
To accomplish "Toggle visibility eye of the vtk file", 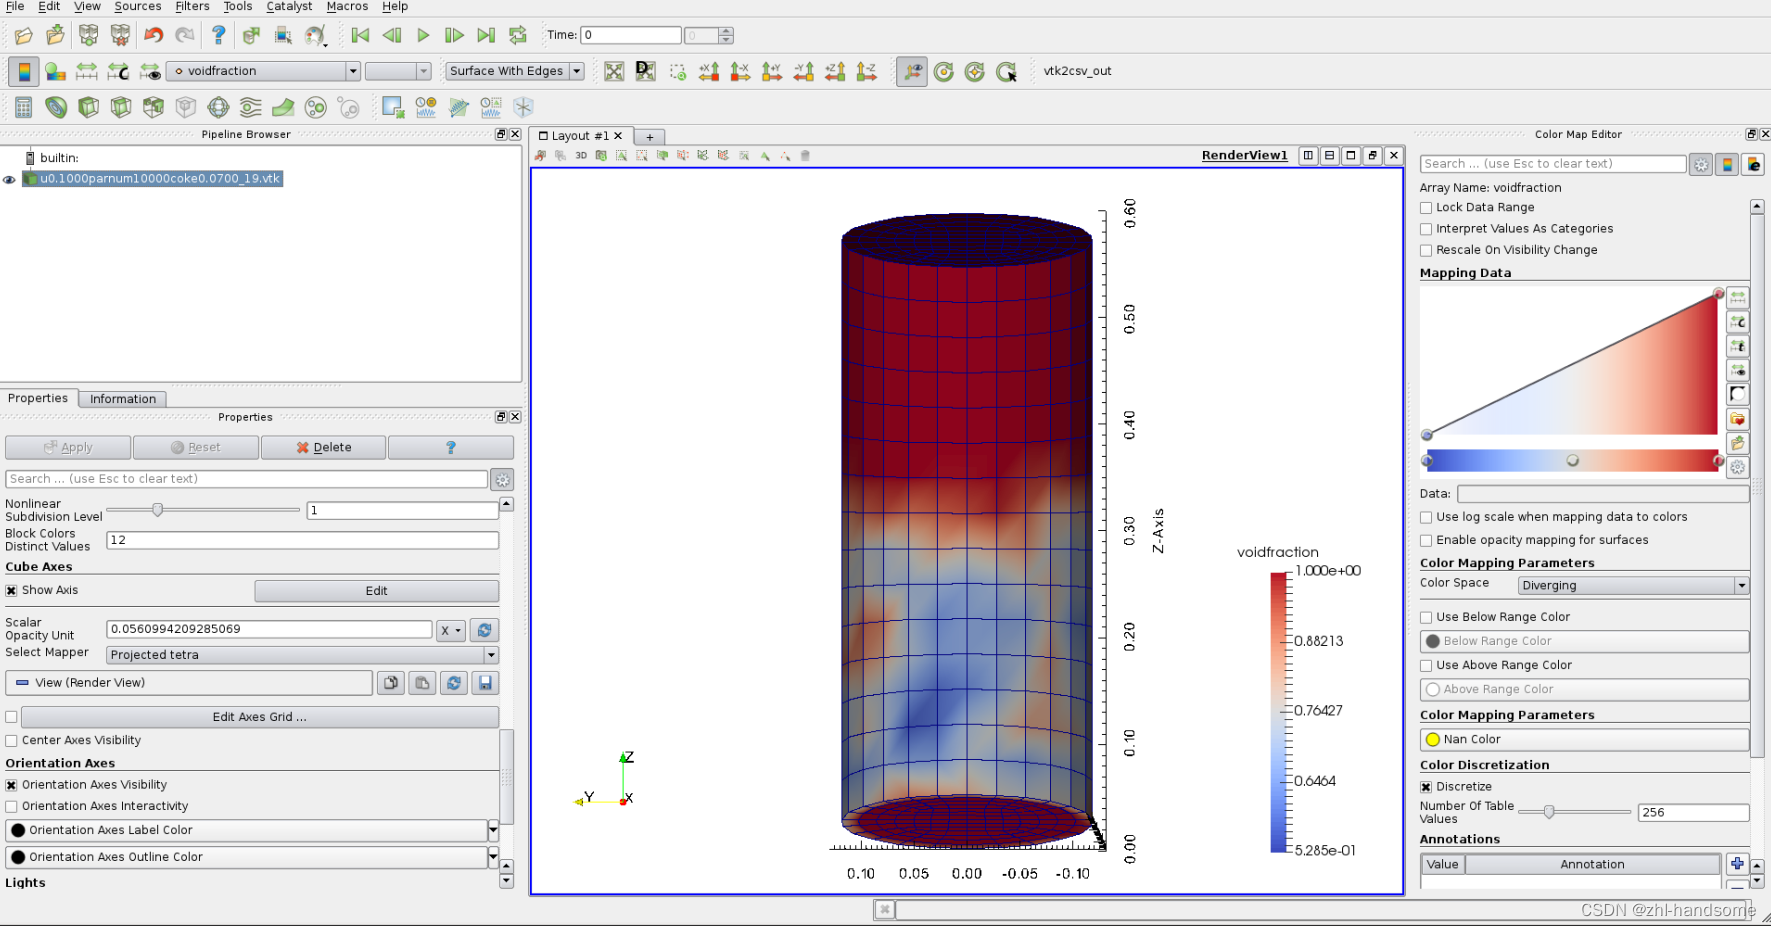I will point(10,180).
